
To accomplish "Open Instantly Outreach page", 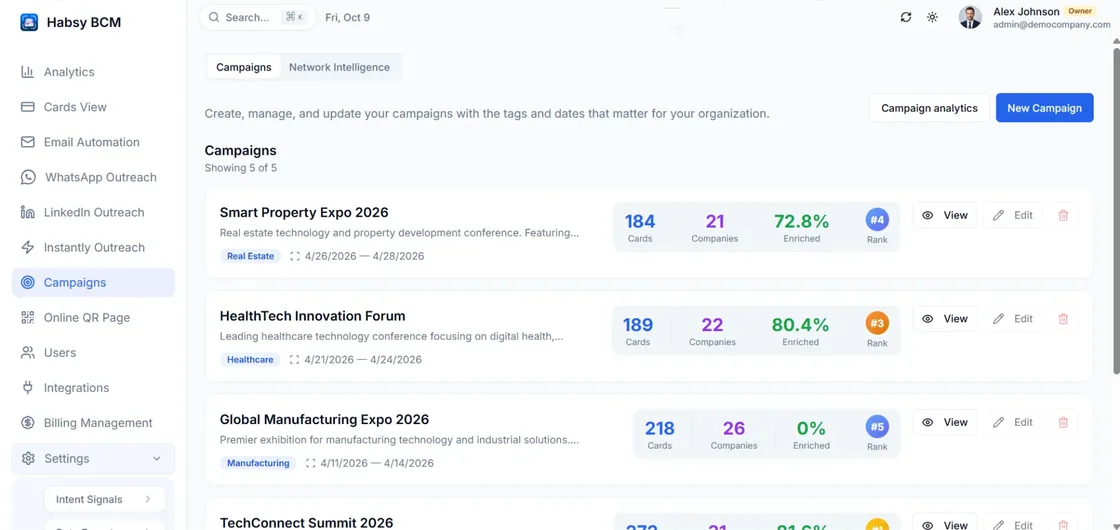I will pos(93,247).
